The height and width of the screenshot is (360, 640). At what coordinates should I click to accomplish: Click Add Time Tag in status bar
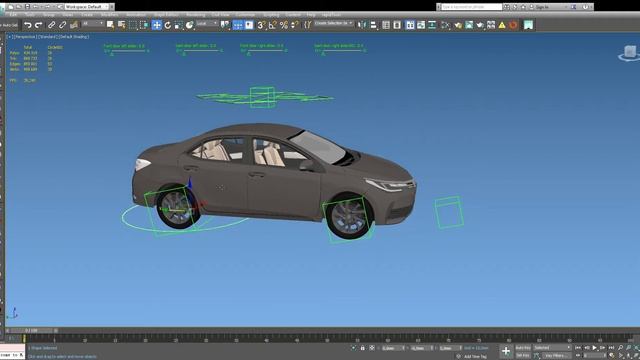coord(475,356)
